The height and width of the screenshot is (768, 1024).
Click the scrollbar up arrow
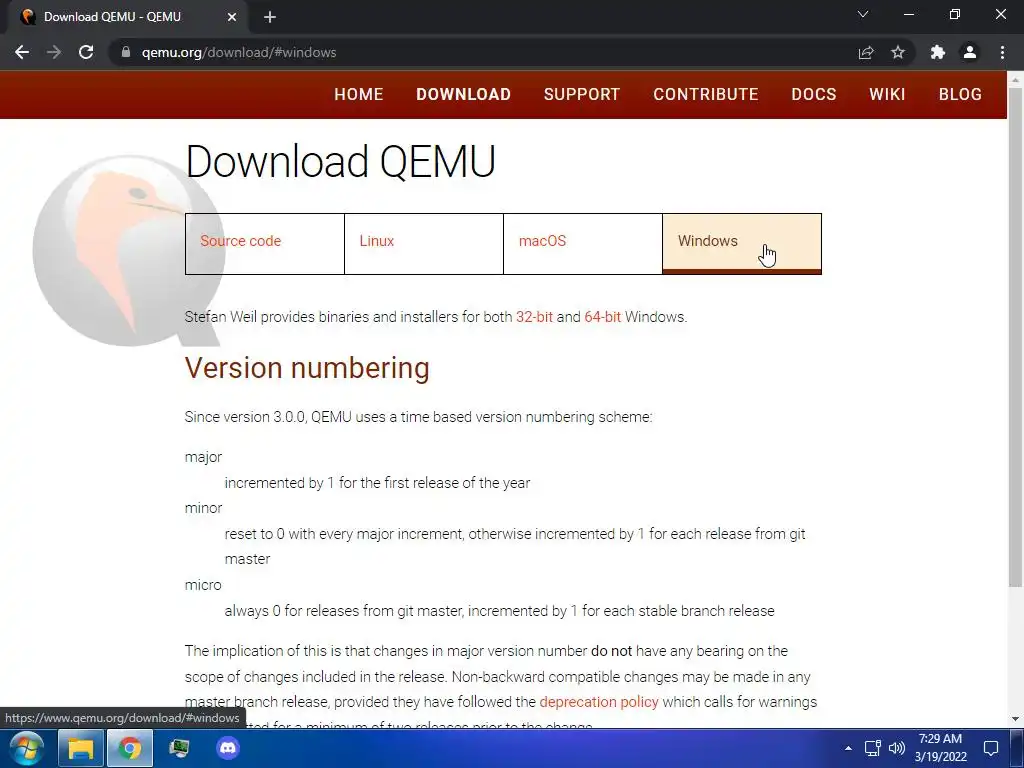[x=1015, y=80]
